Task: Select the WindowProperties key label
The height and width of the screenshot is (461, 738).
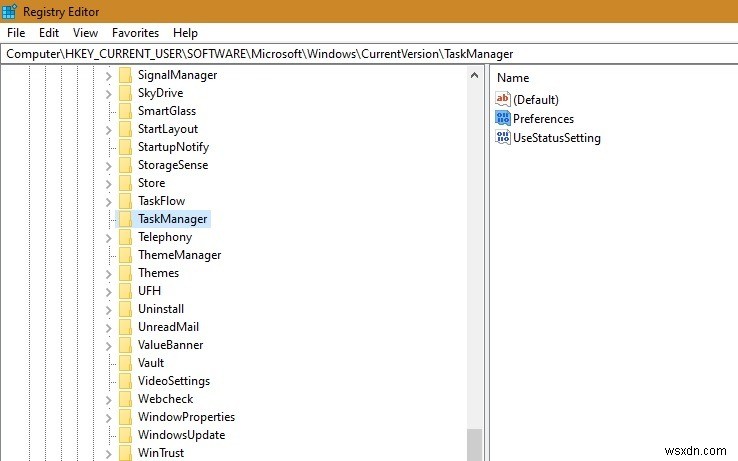Action: (x=186, y=417)
